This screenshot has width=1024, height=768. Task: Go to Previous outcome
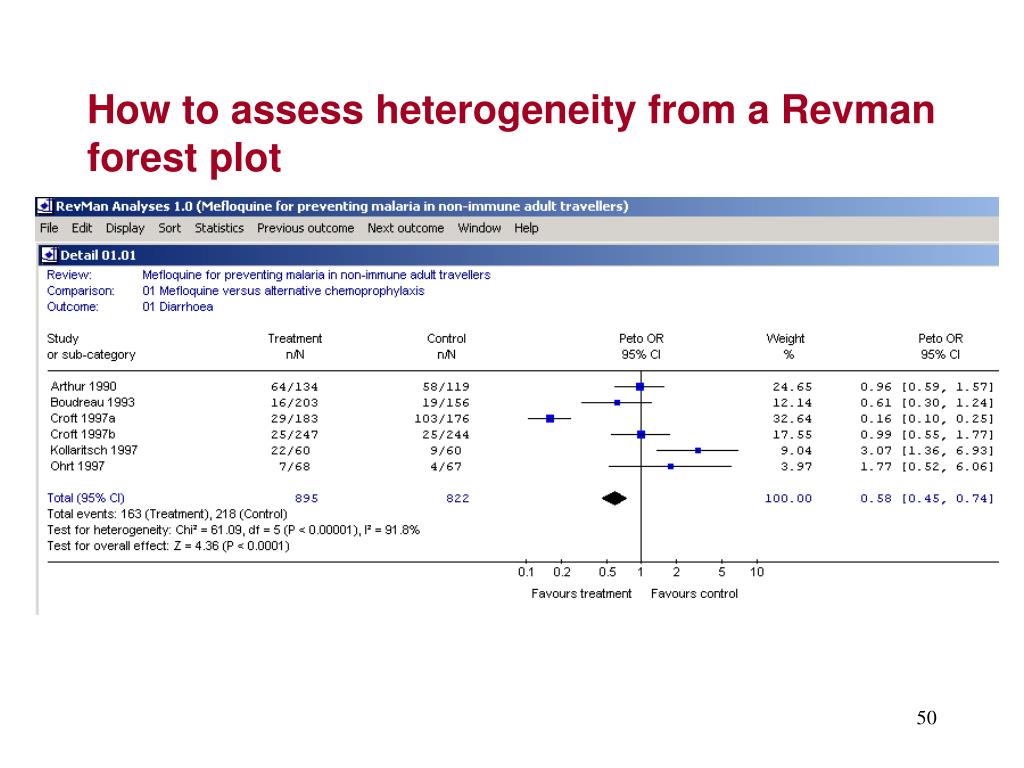tap(305, 228)
